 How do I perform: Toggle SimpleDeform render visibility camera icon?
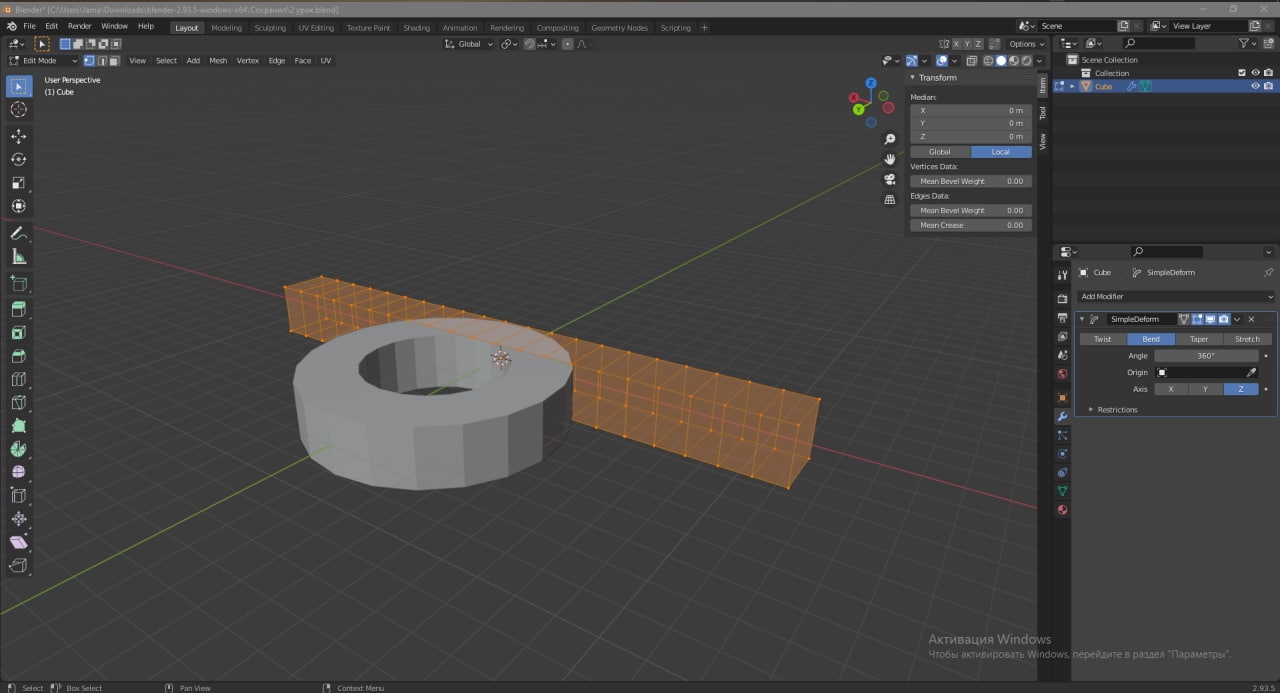click(x=1223, y=319)
